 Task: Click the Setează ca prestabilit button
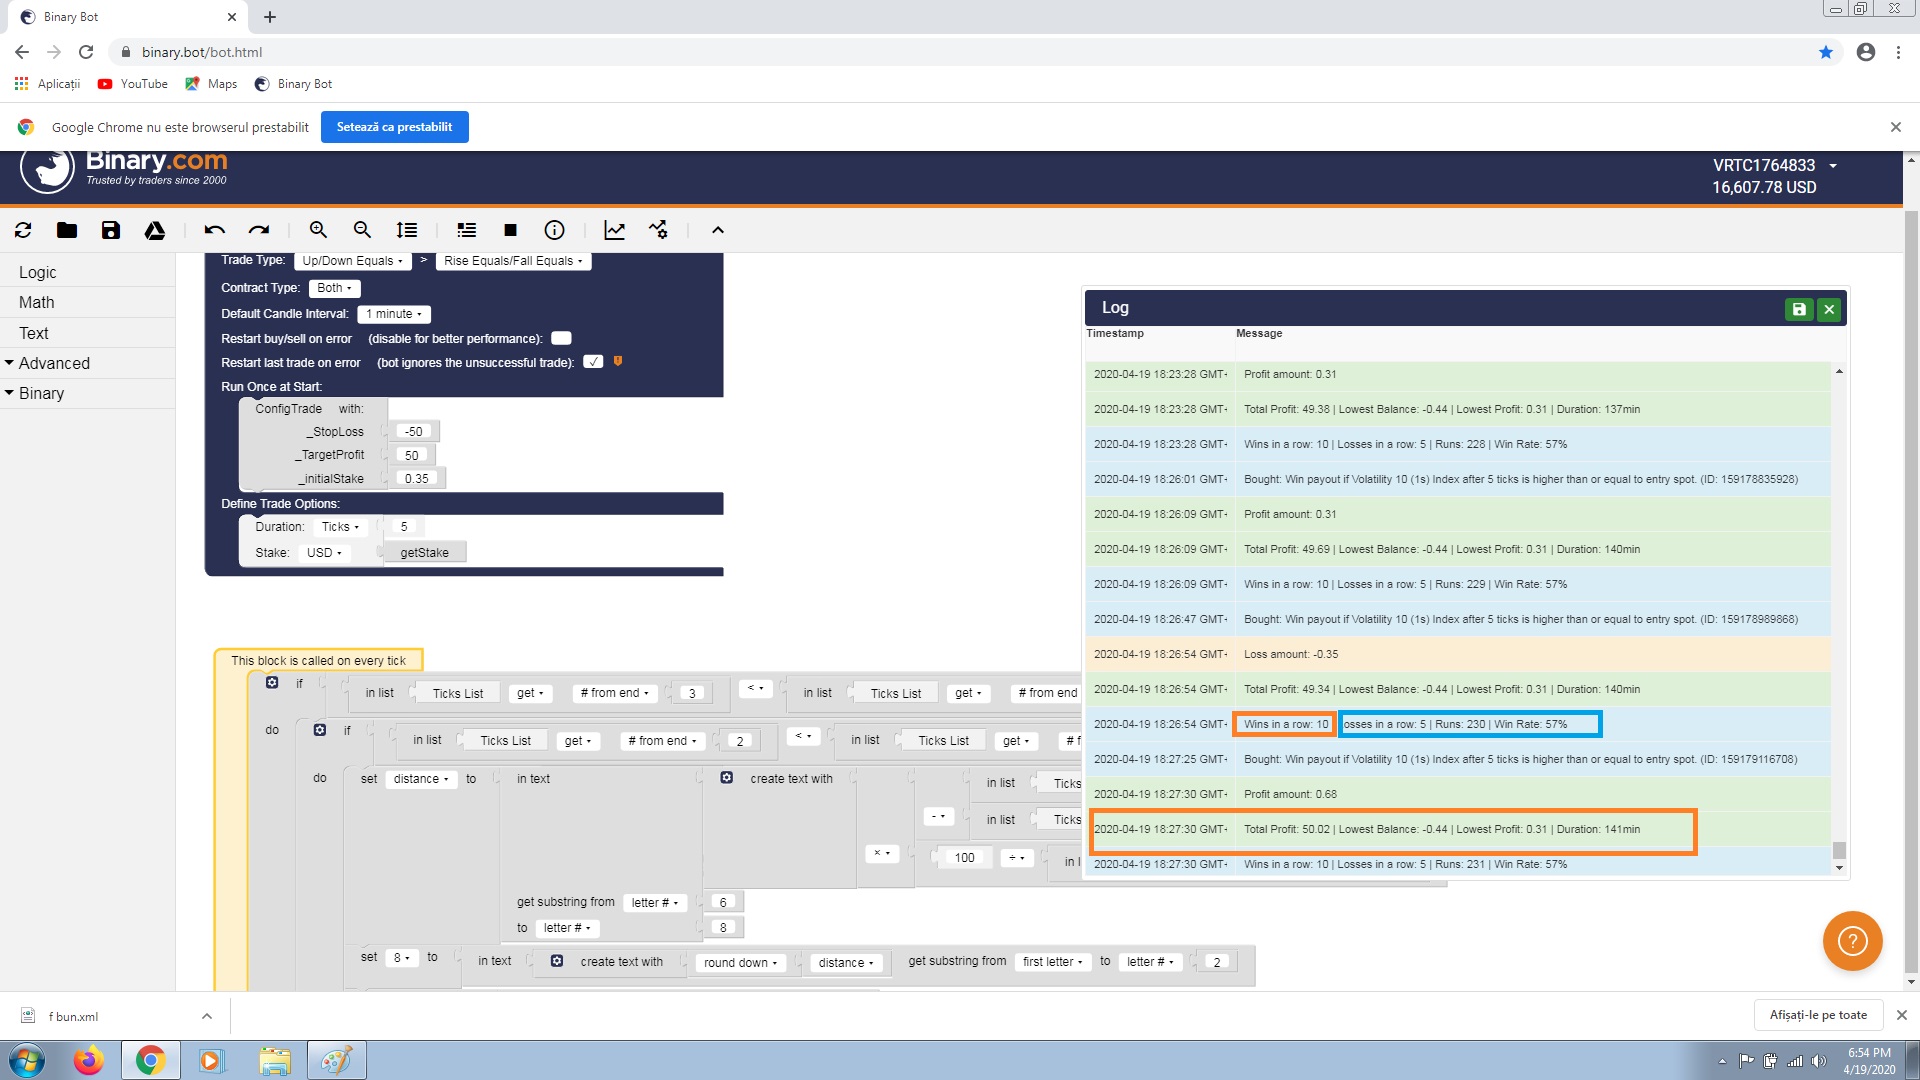pos(395,126)
